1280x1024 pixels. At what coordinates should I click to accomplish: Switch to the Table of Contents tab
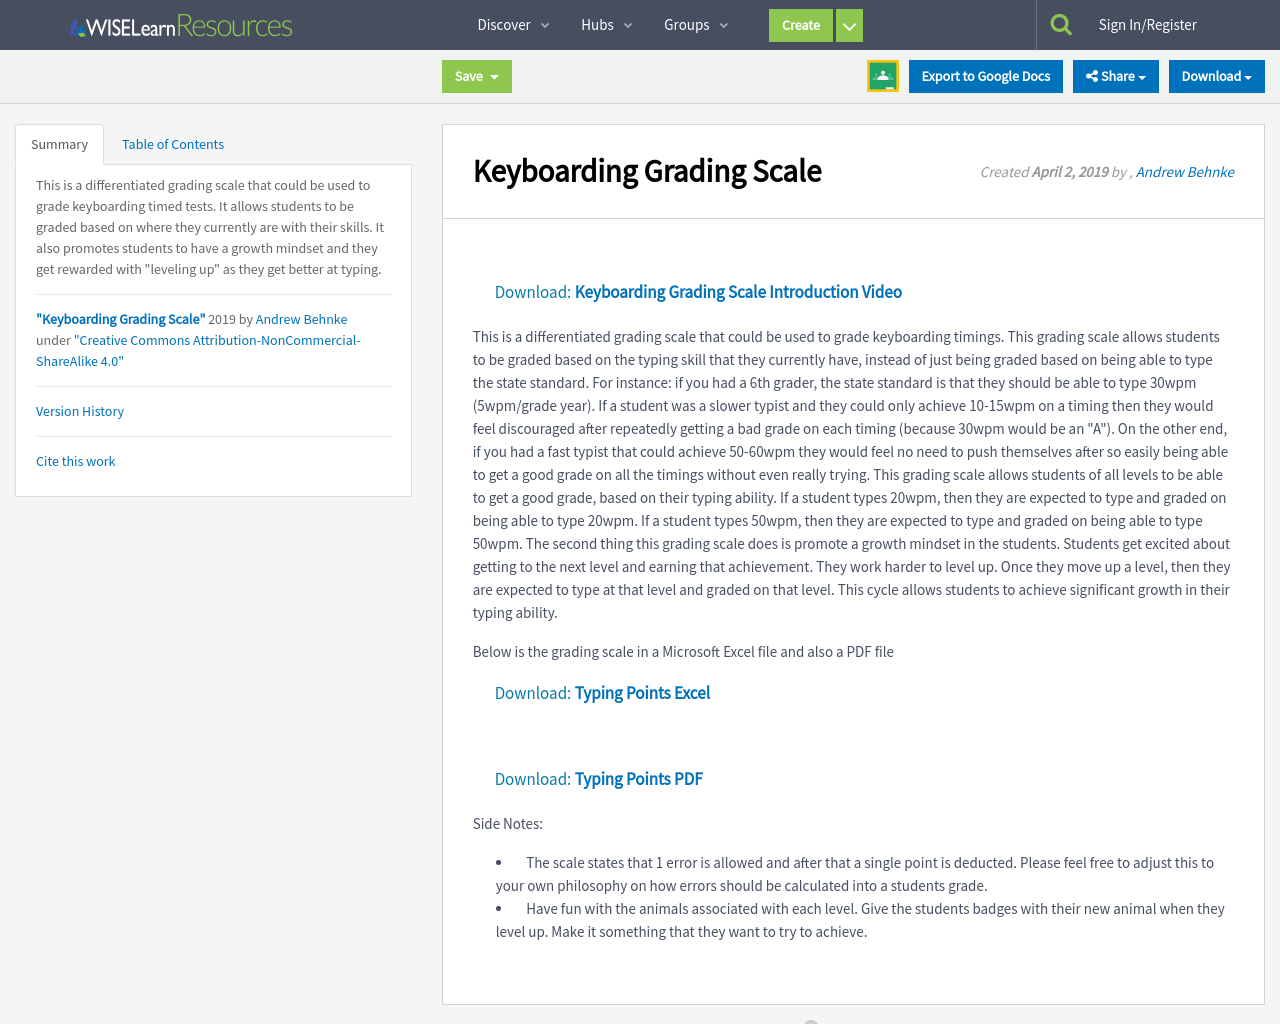tap(172, 143)
